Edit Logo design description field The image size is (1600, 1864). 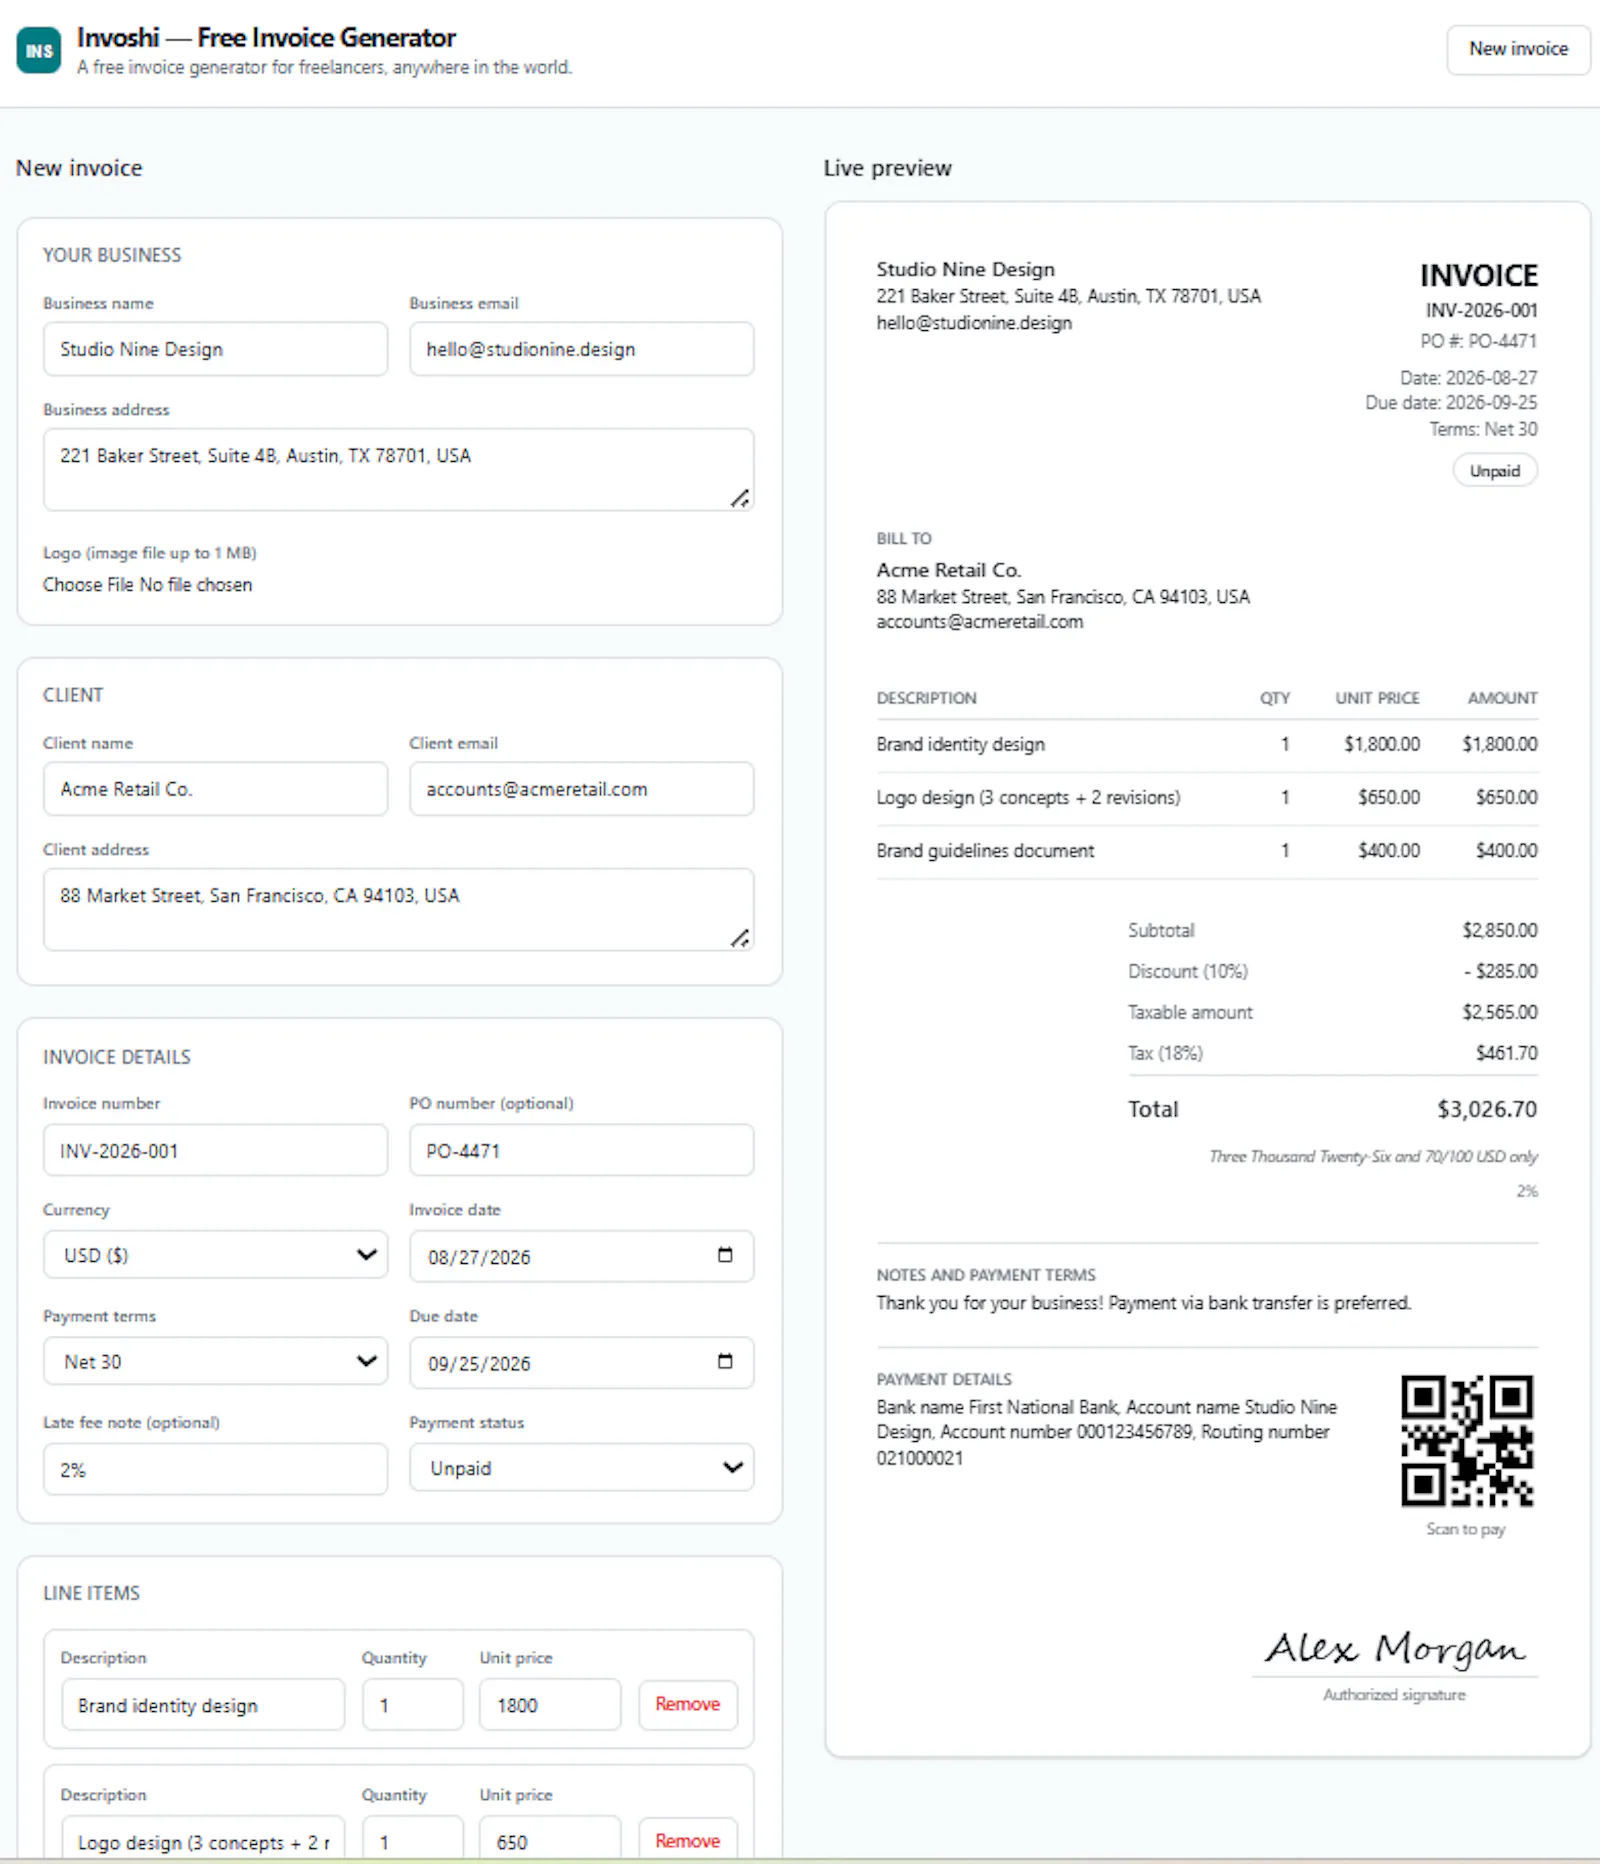click(x=203, y=1840)
